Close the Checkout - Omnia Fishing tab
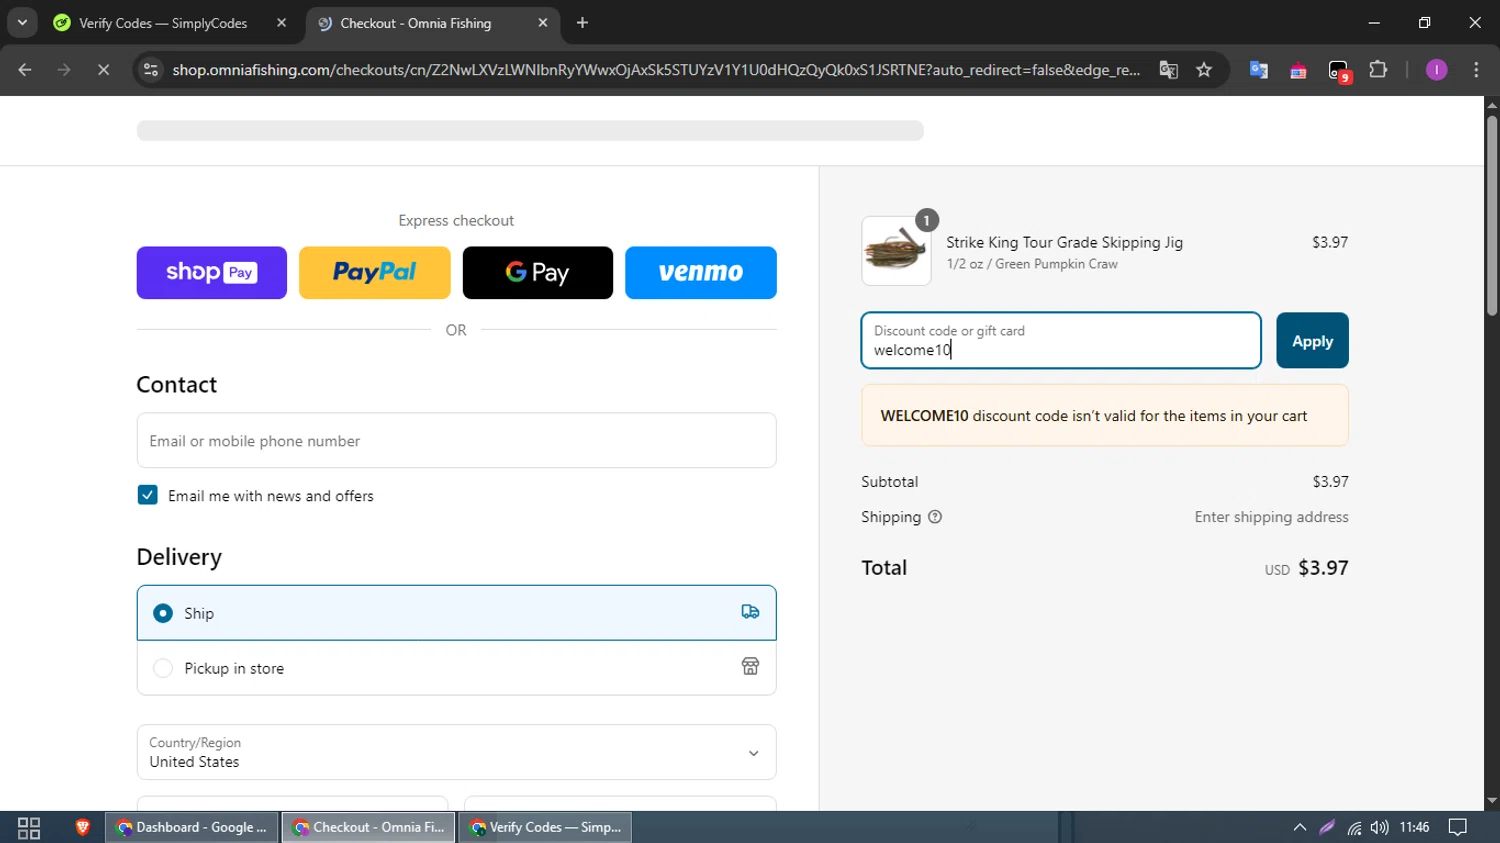 tap(543, 23)
